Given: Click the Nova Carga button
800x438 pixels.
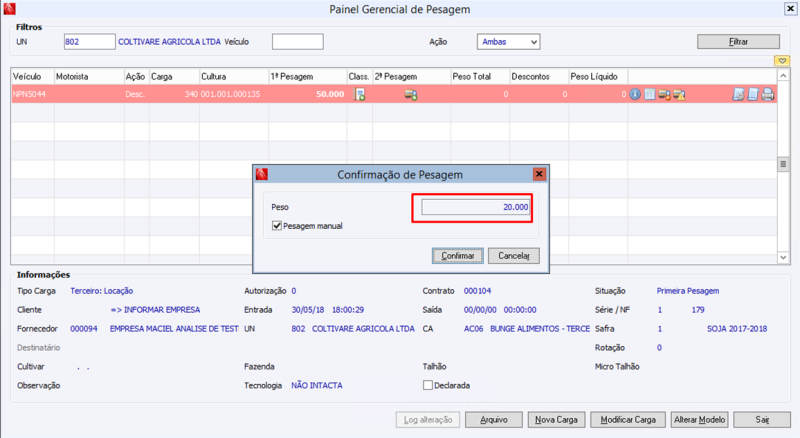Looking at the screenshot, I should click(556, 420).
